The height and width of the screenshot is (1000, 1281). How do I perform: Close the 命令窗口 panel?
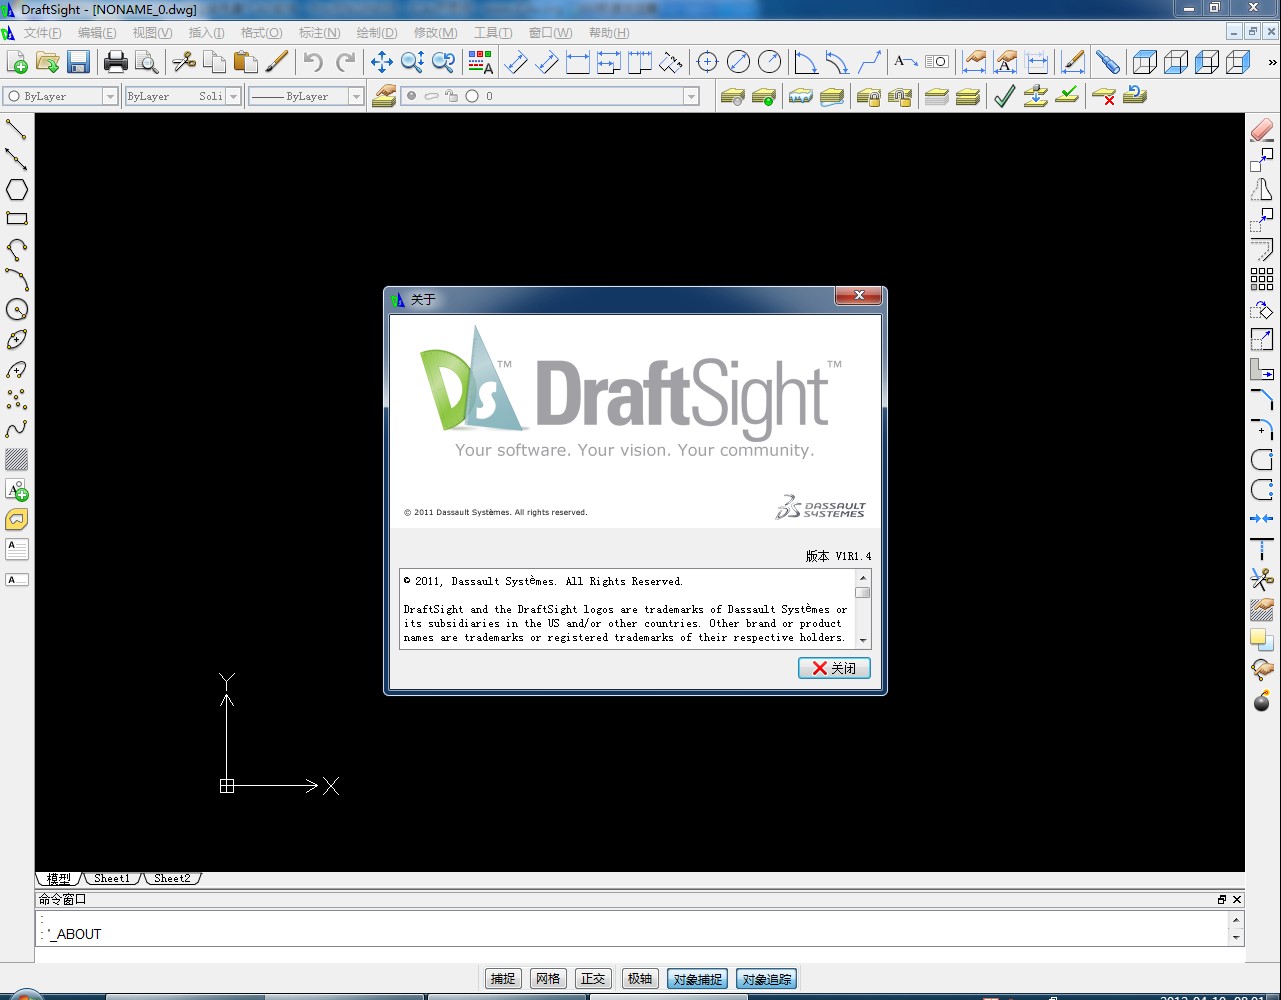1237,899
